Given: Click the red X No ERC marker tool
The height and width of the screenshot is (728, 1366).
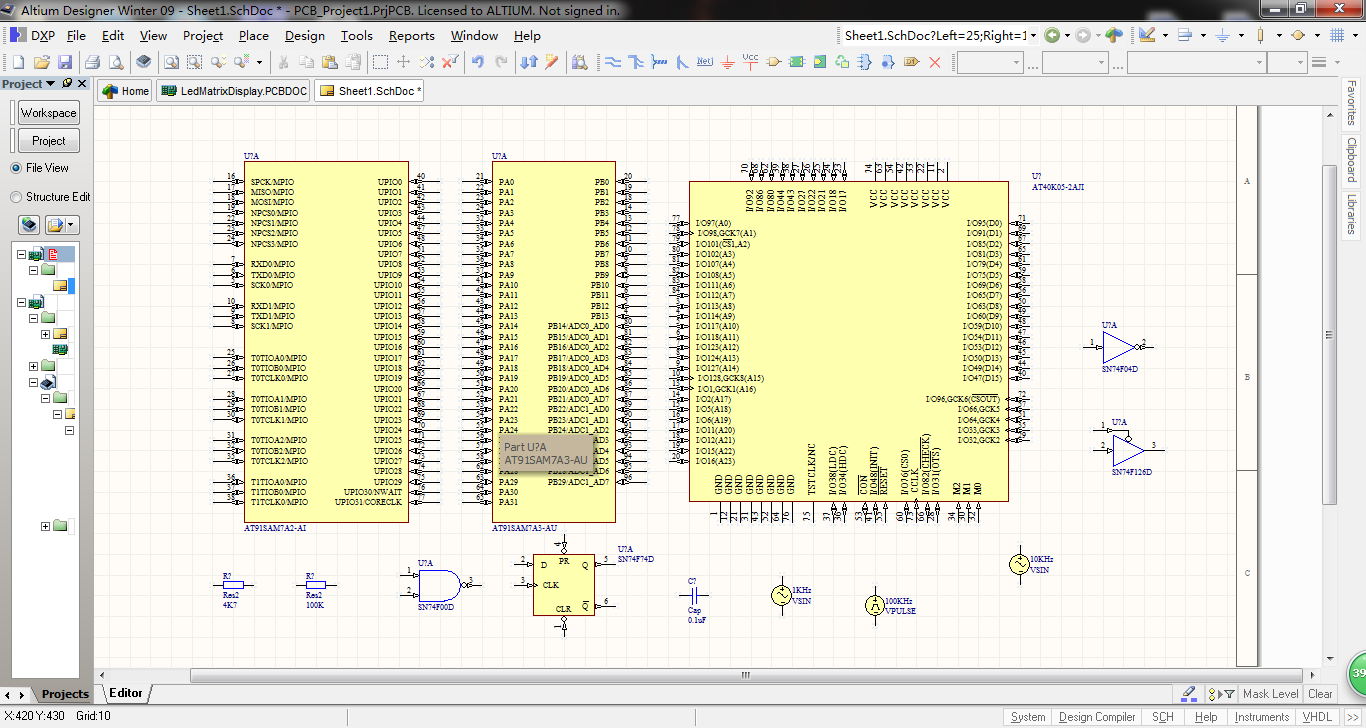Looking at the screenshot, I should click(x=935, y=62).
